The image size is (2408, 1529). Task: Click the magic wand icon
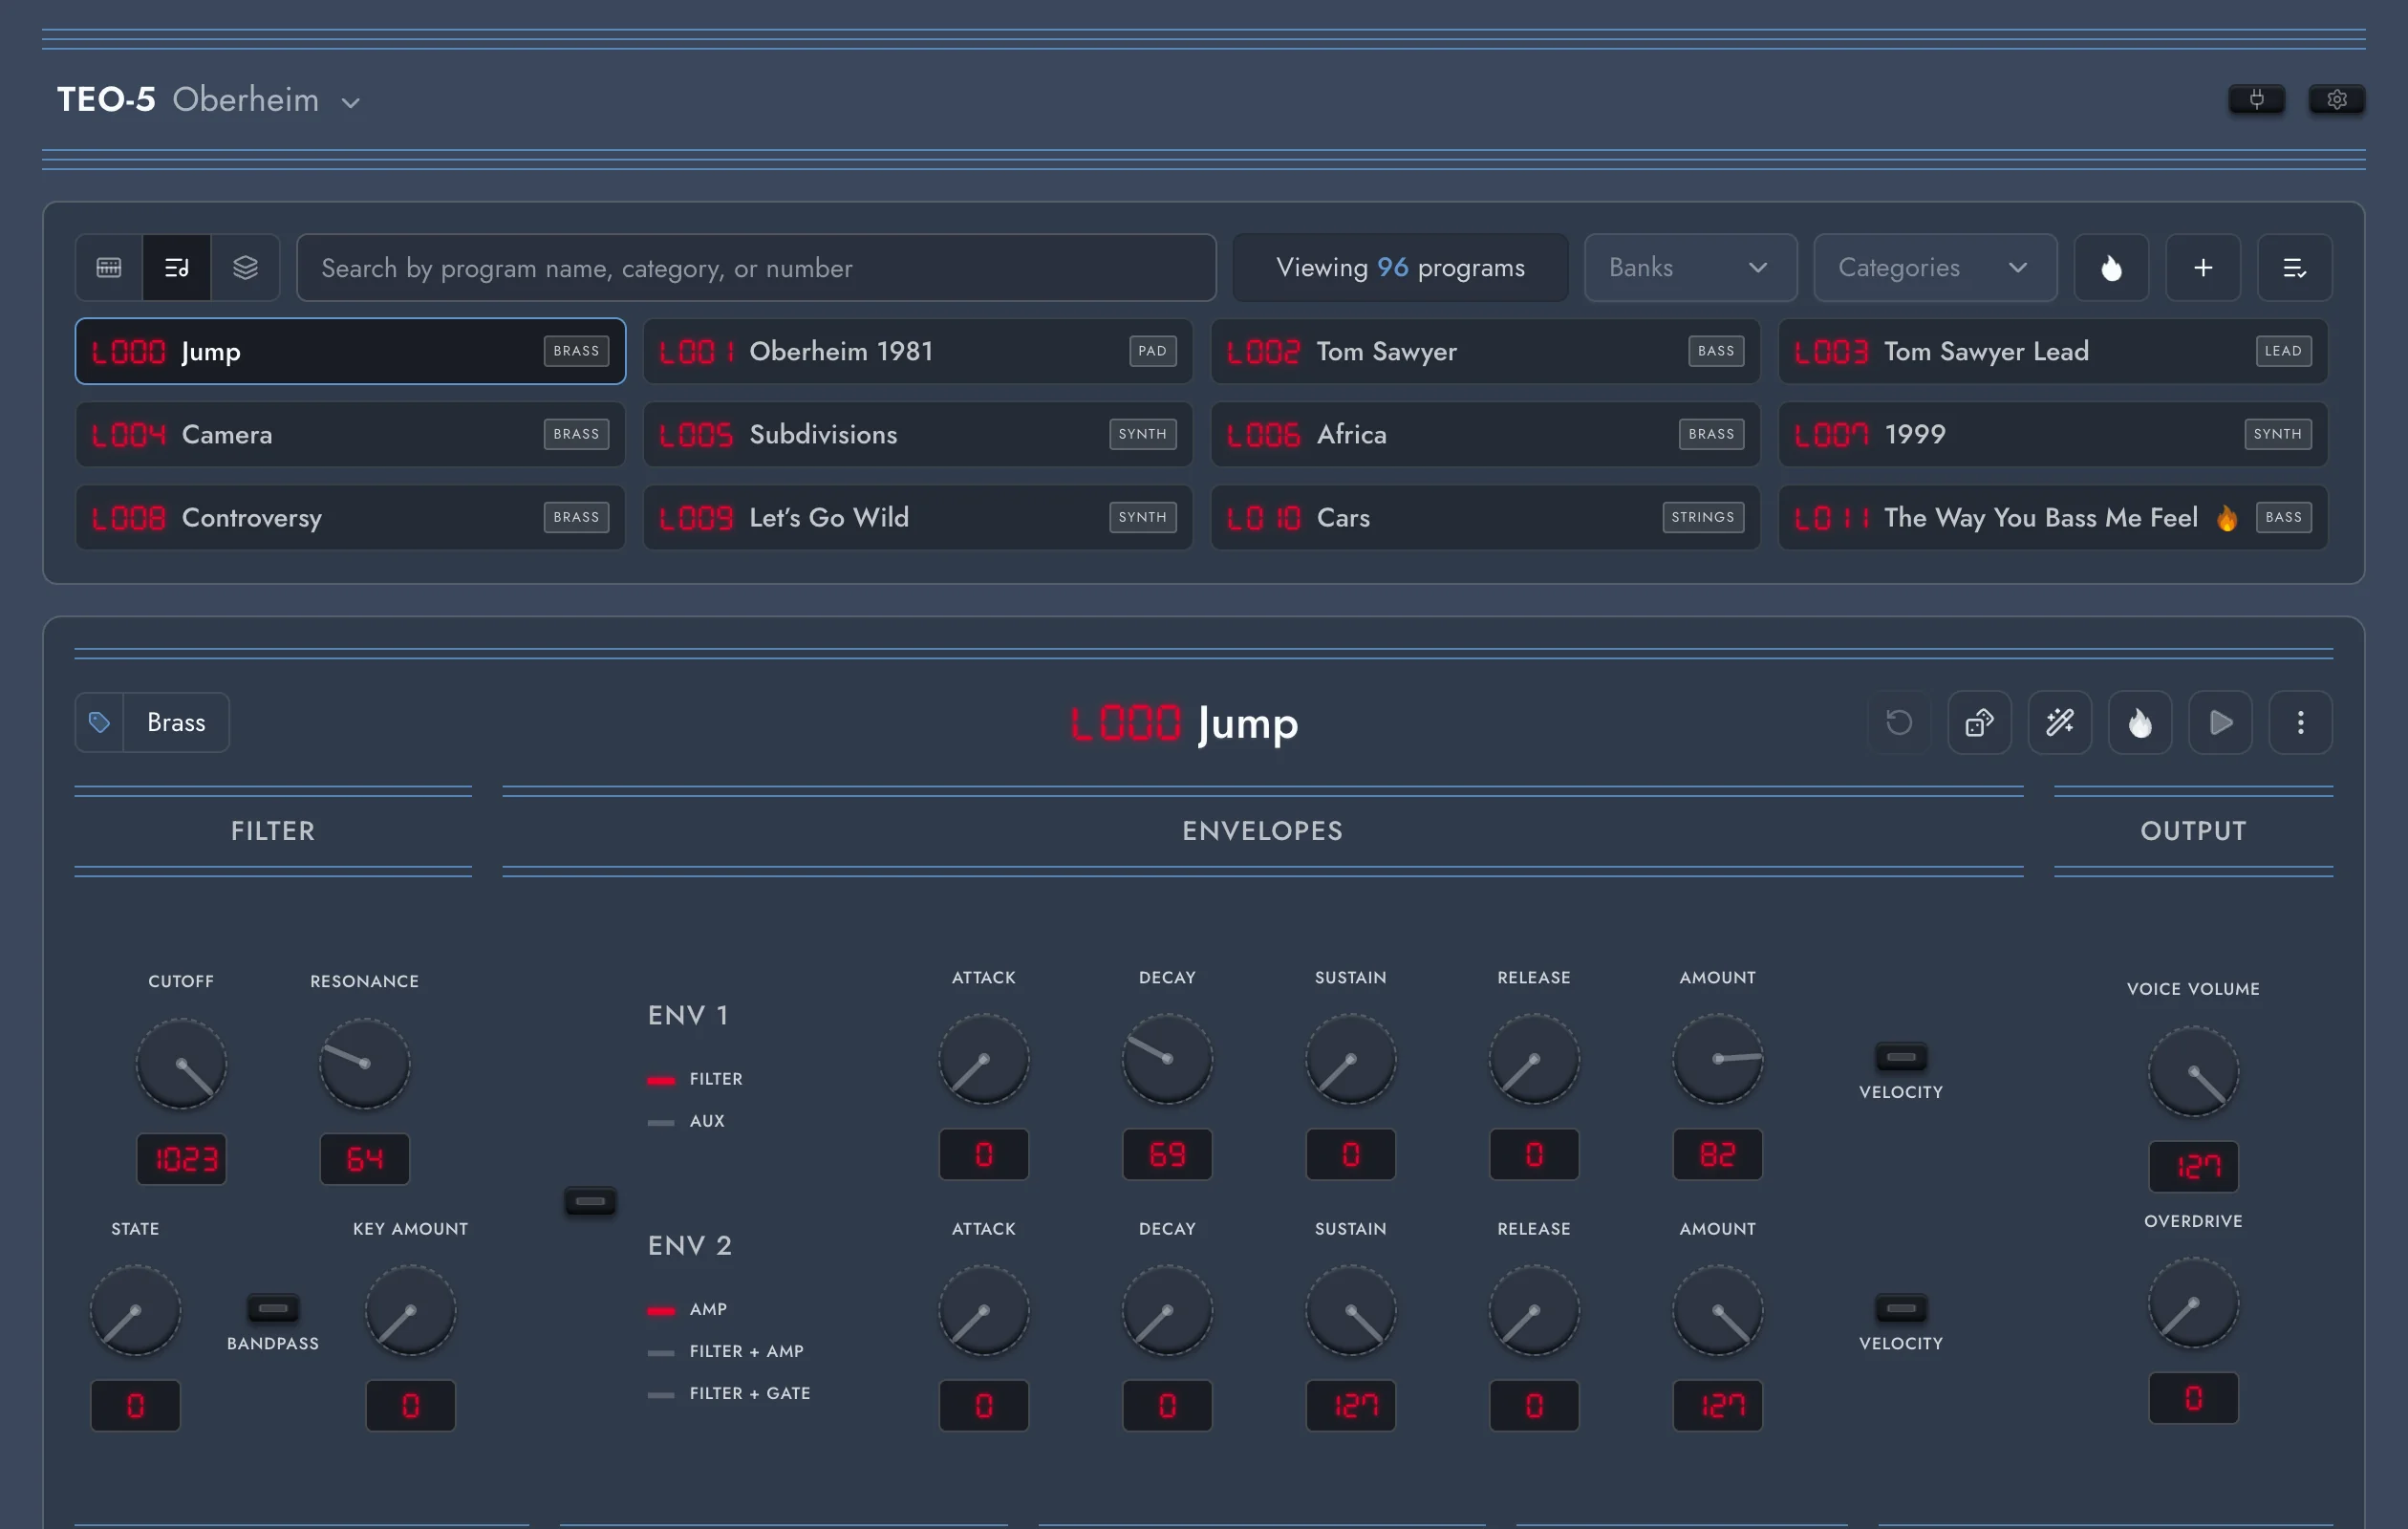pyautogui.click(x=2059, y=722)
